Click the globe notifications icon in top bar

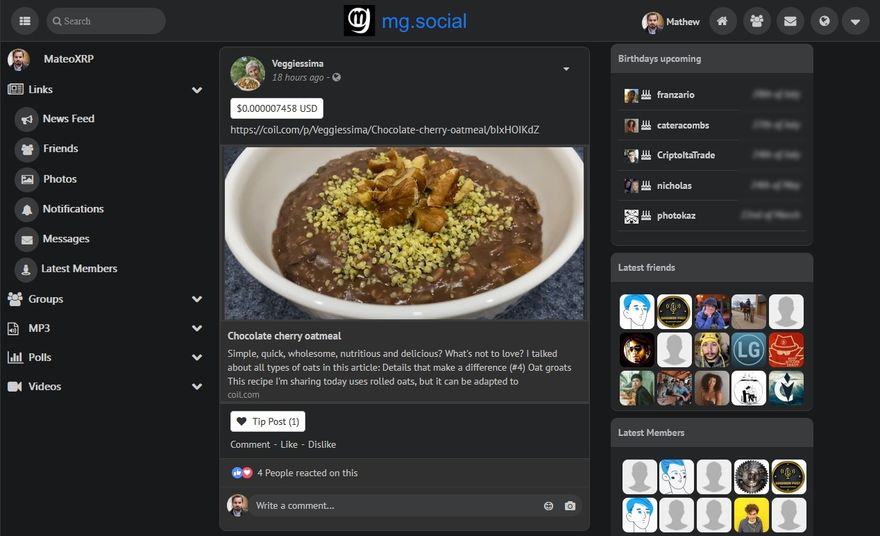(x=823, y=21)
